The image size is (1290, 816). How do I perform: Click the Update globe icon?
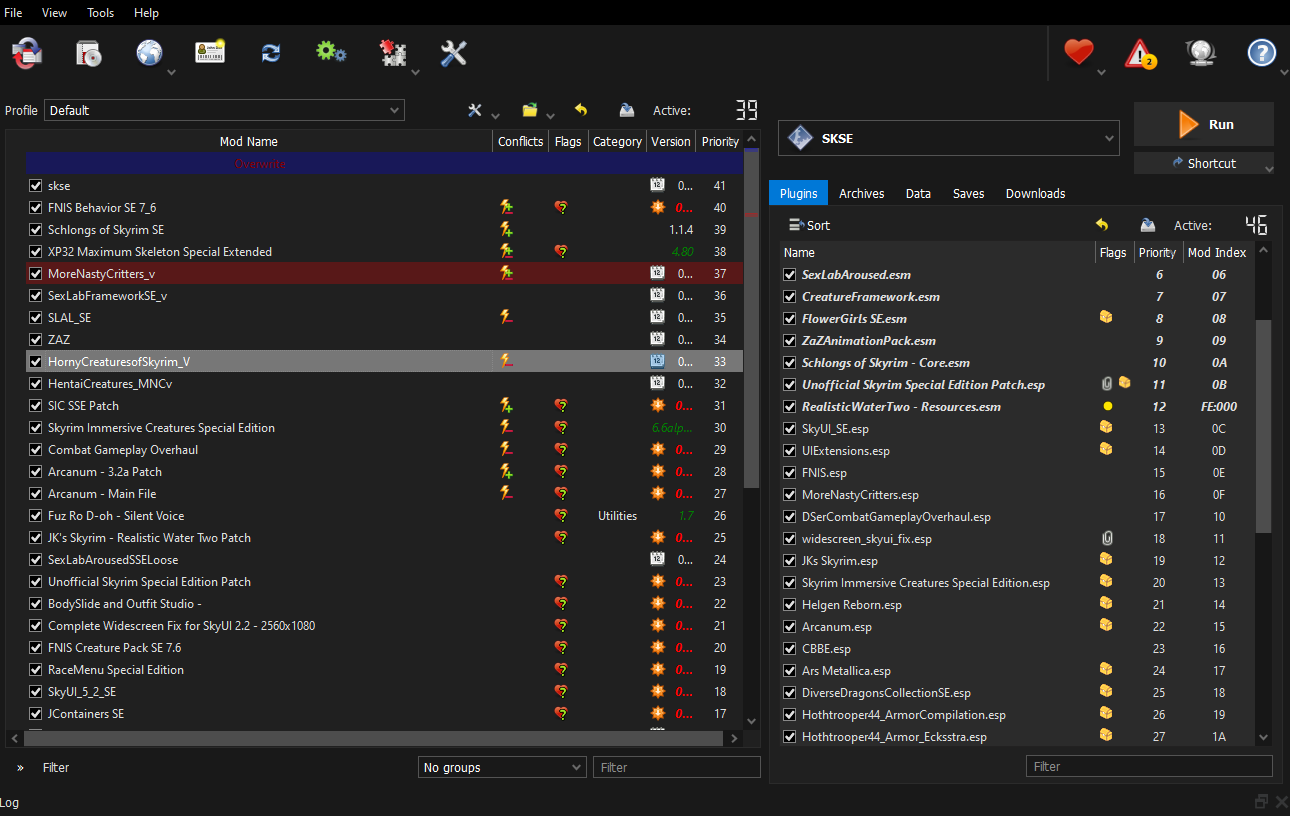pyautogui.click(x=1200, y=53)
